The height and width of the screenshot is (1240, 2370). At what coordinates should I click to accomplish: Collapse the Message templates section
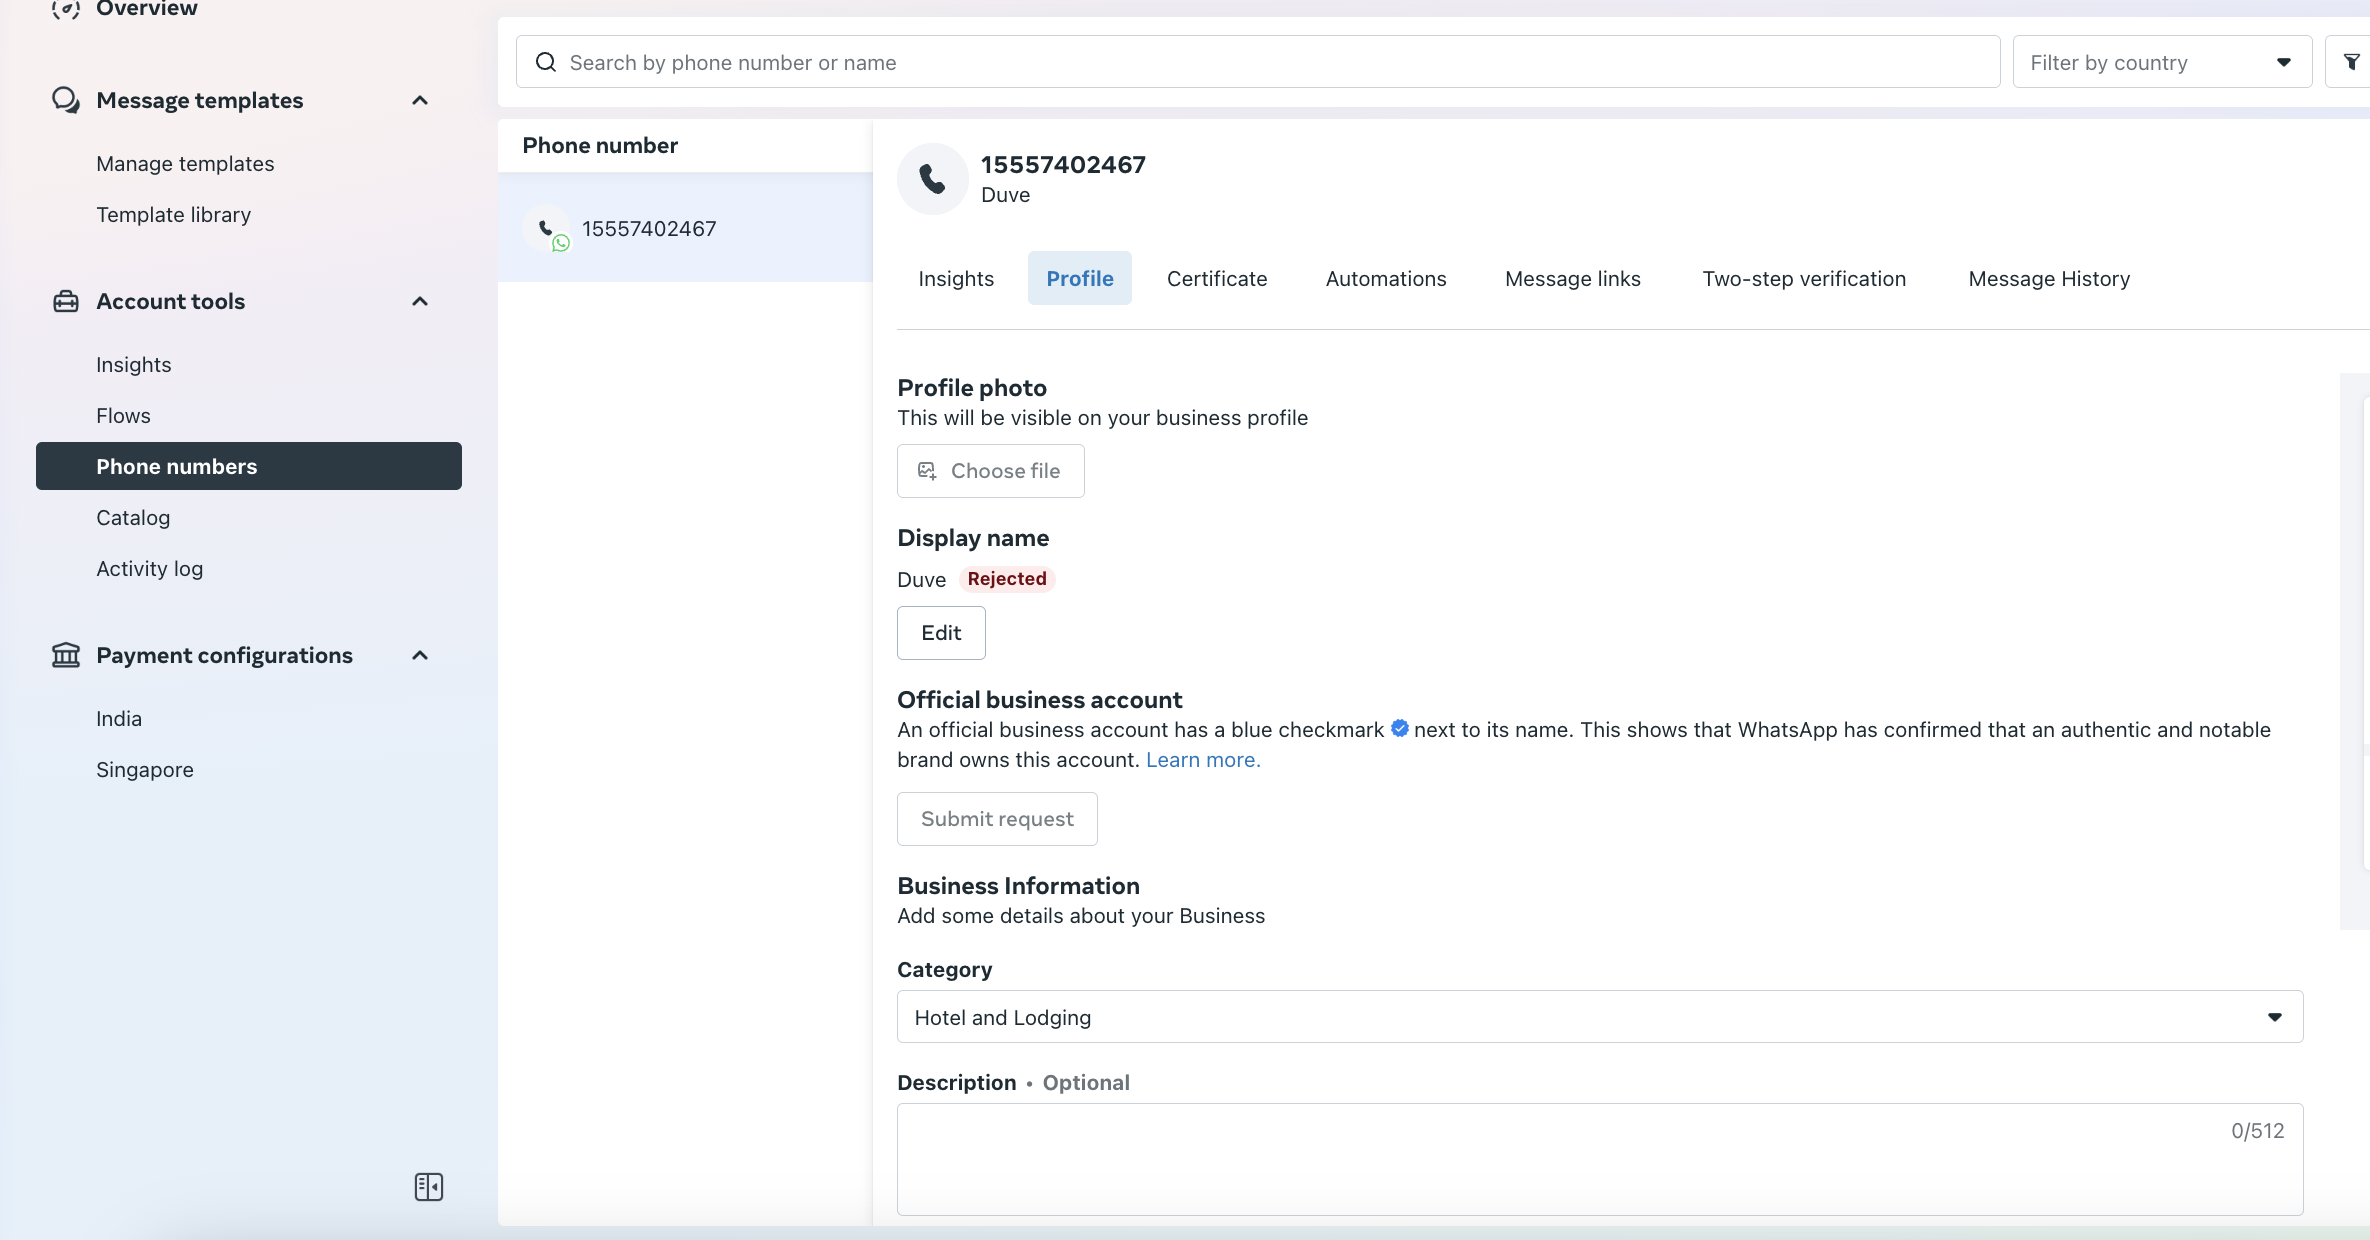420,100
